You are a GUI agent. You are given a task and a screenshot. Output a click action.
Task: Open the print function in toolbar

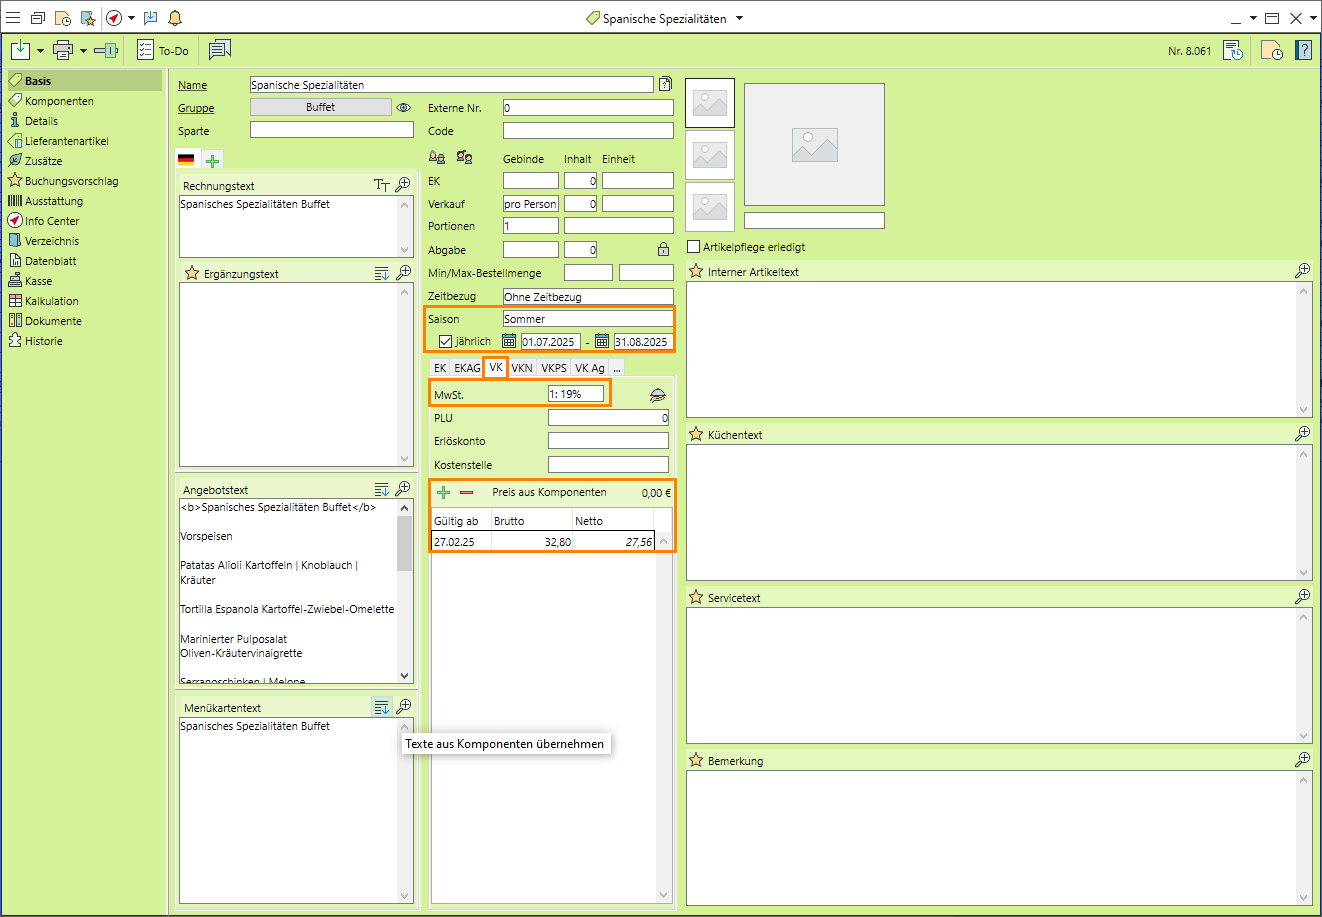coord(63,50)
